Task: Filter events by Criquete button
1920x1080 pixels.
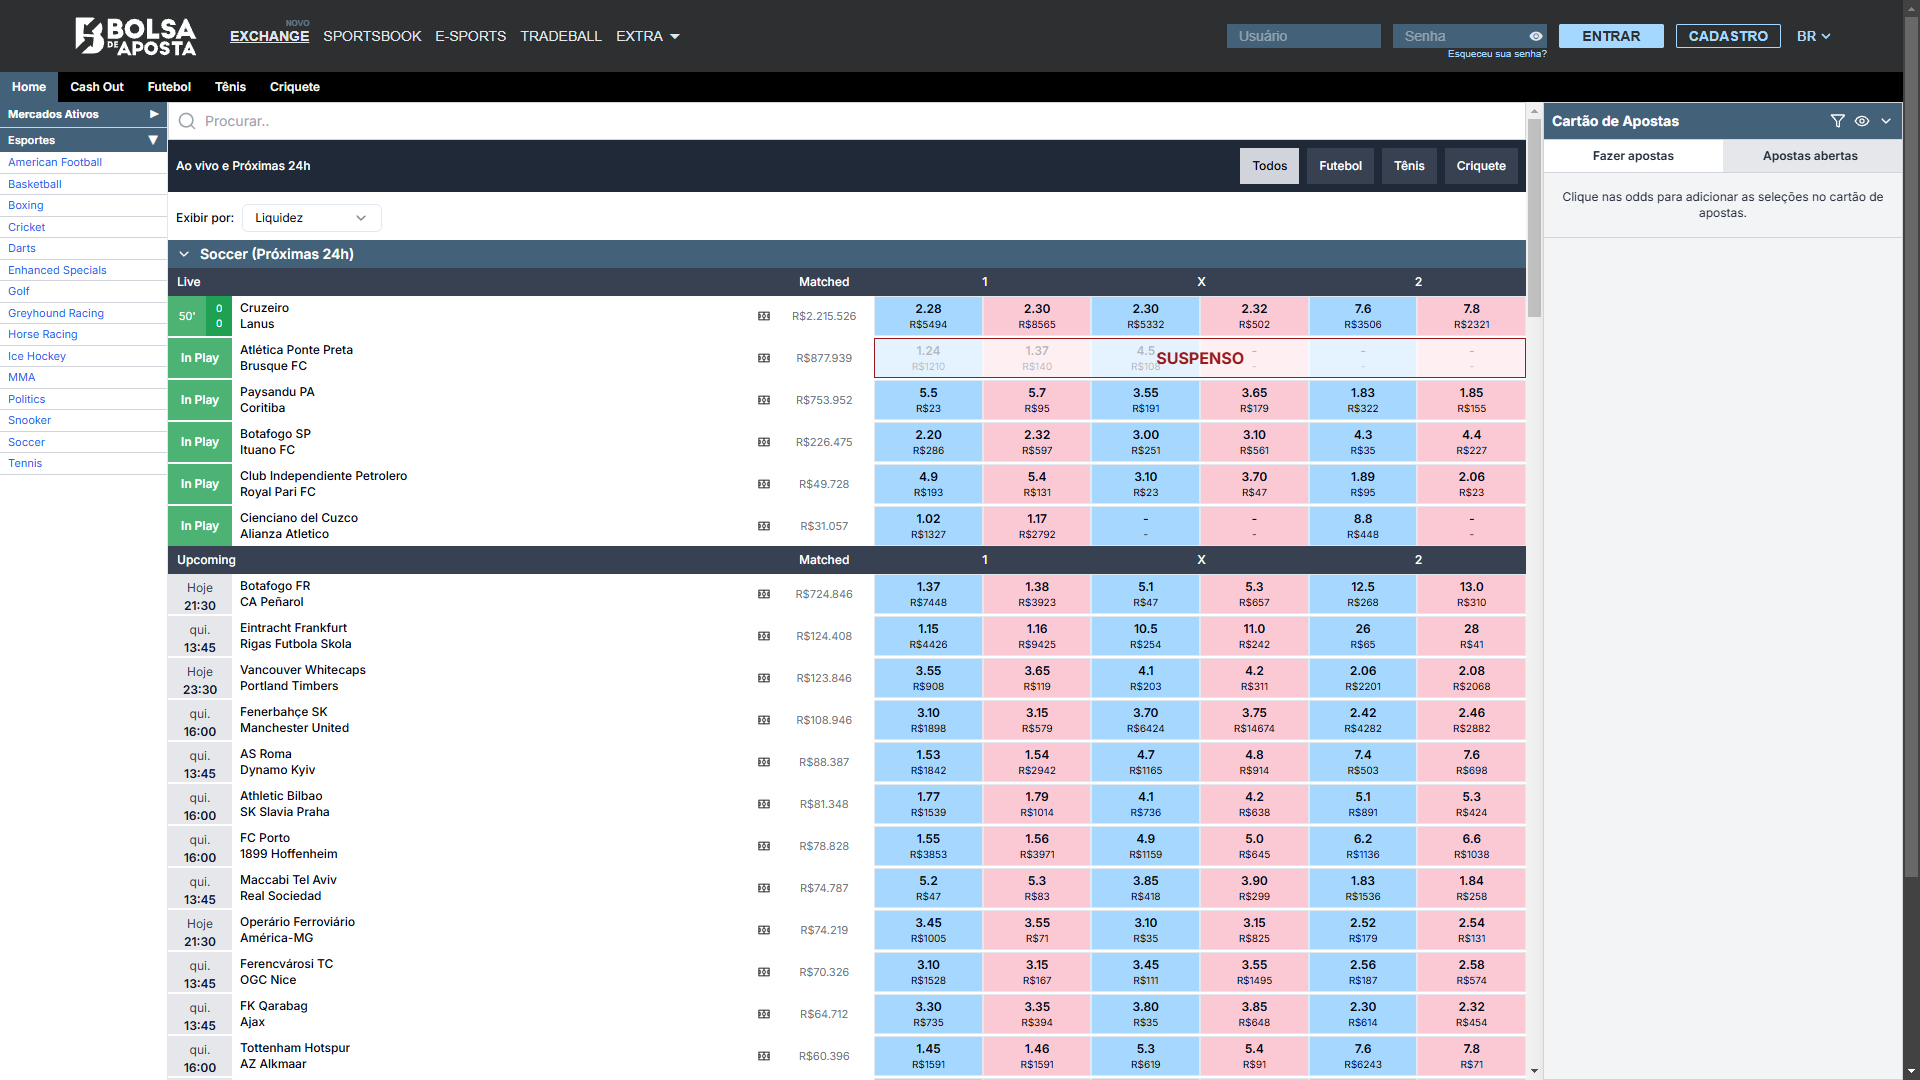Action: 1481,166
